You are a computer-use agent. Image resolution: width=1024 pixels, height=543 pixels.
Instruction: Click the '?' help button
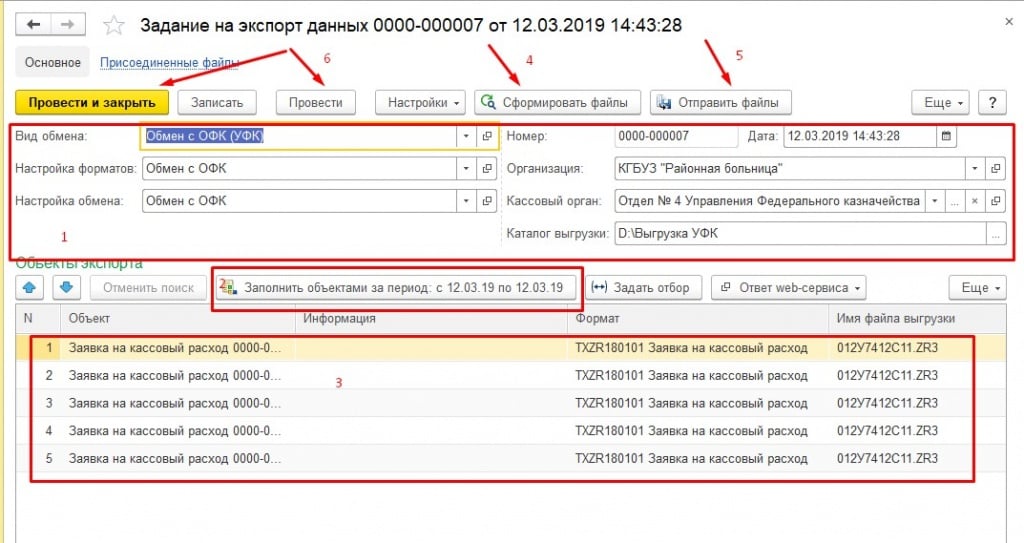(991, 102)
